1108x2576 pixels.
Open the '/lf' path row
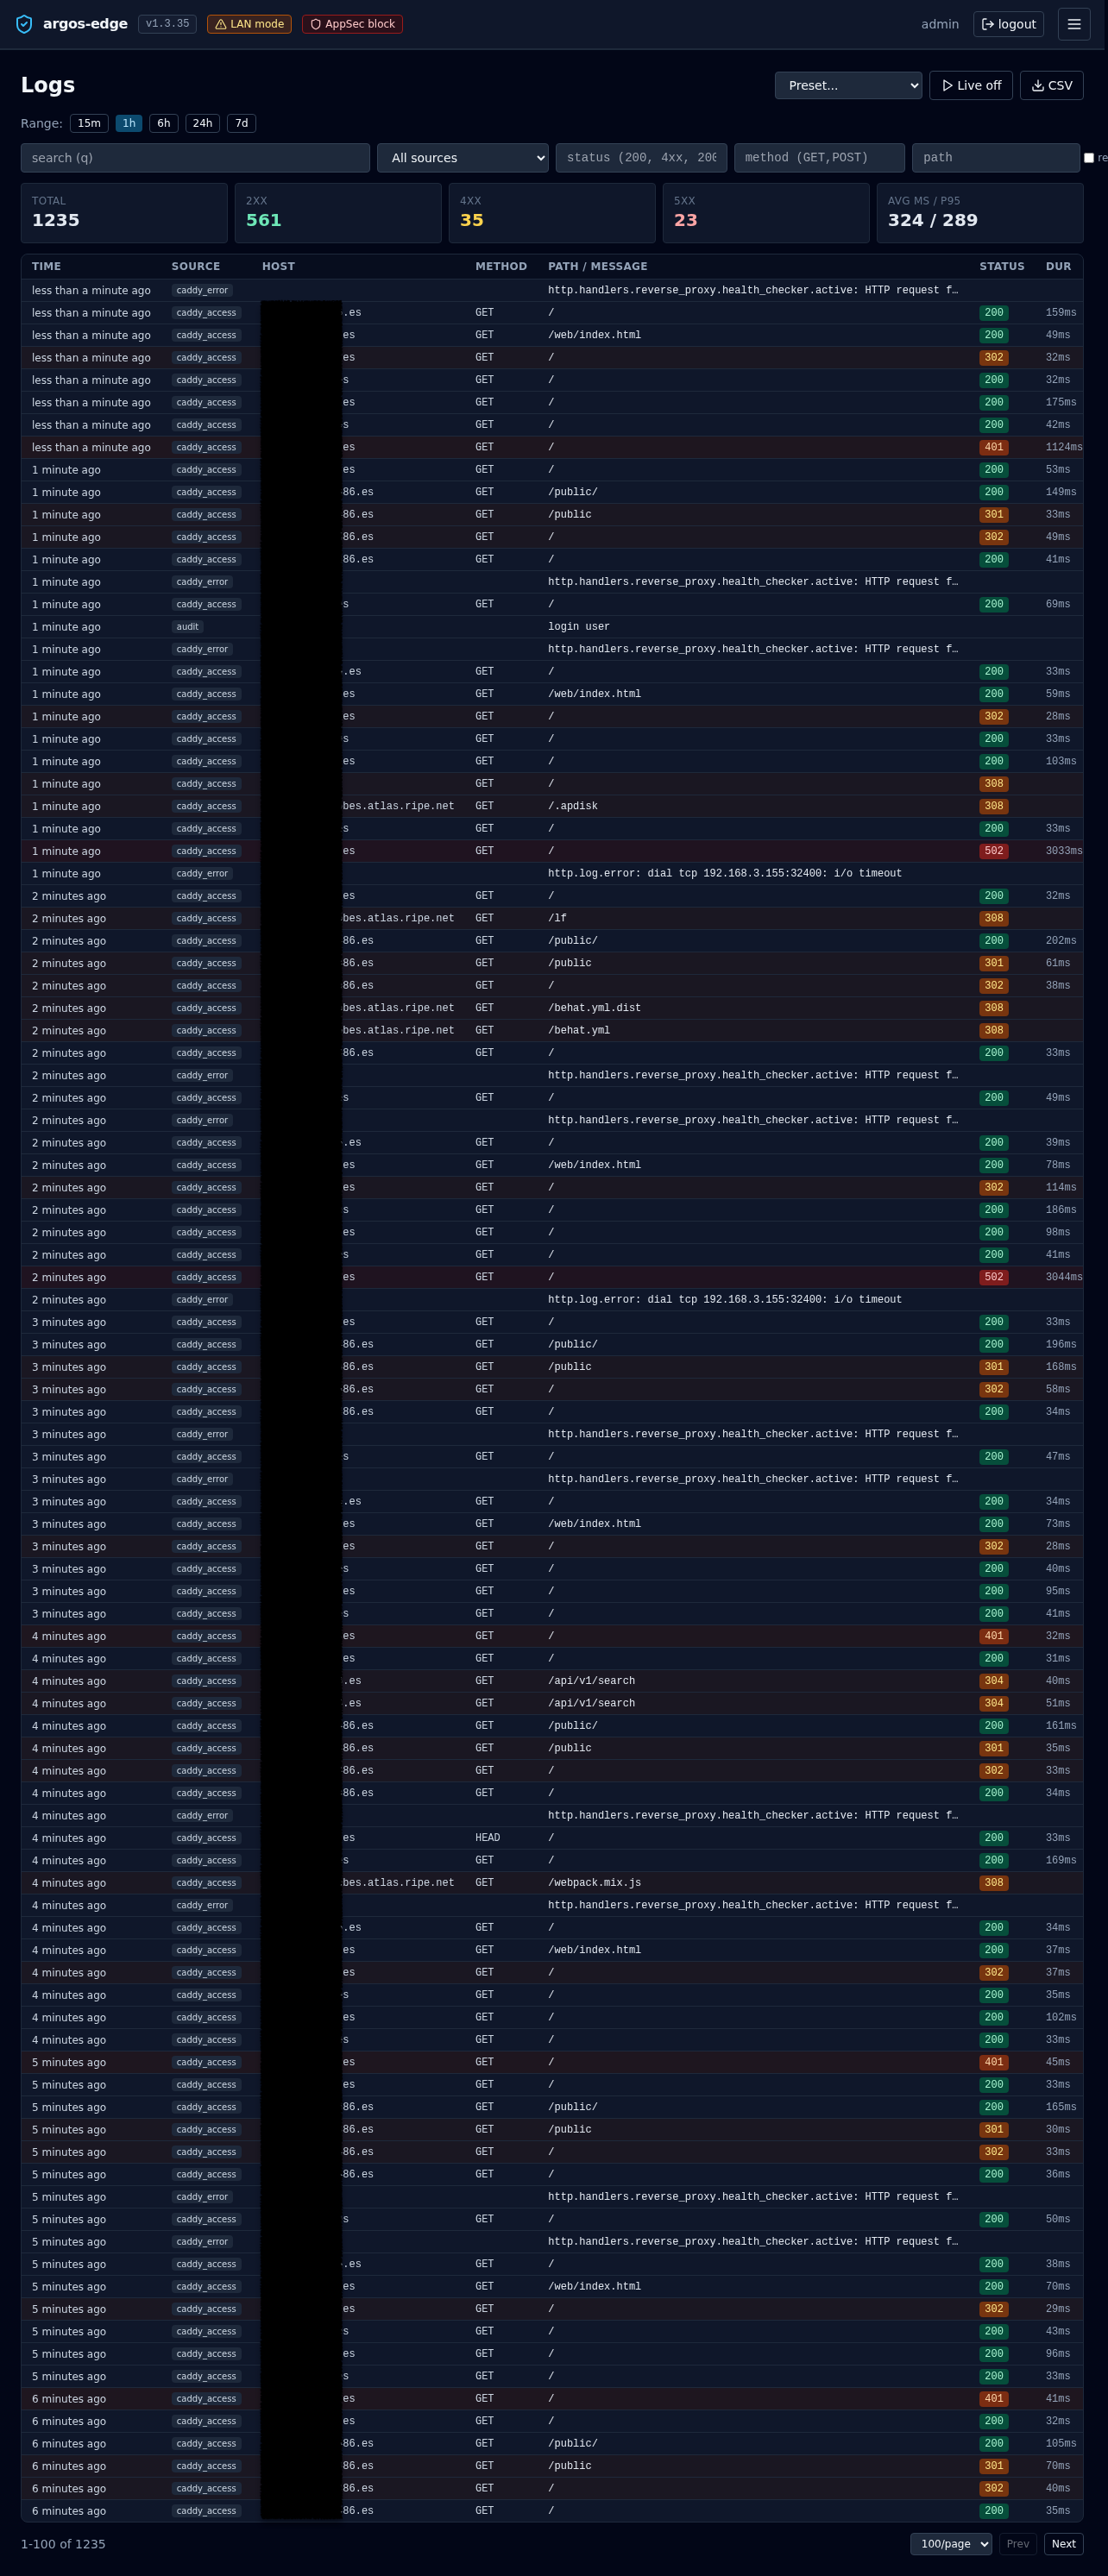point(552,918)
